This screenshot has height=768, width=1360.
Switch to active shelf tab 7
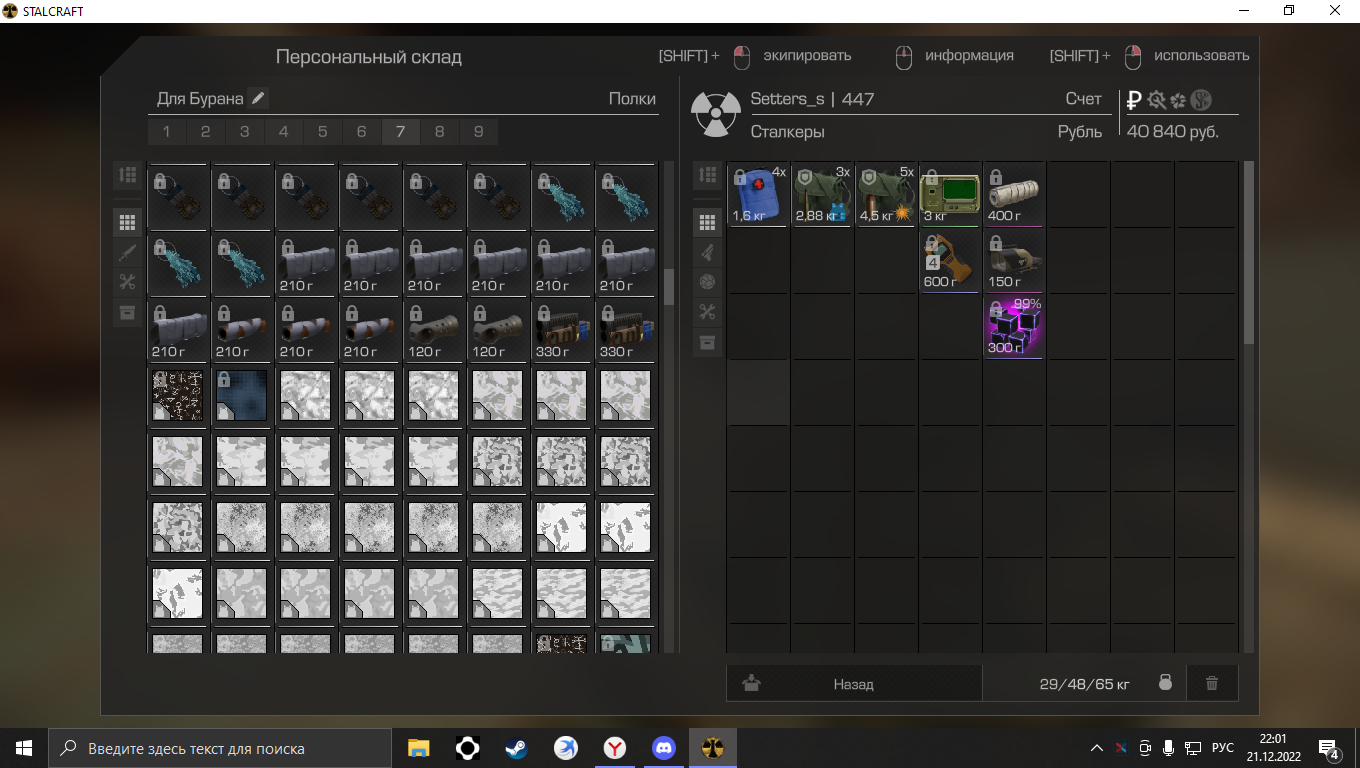tap(400, 132)
